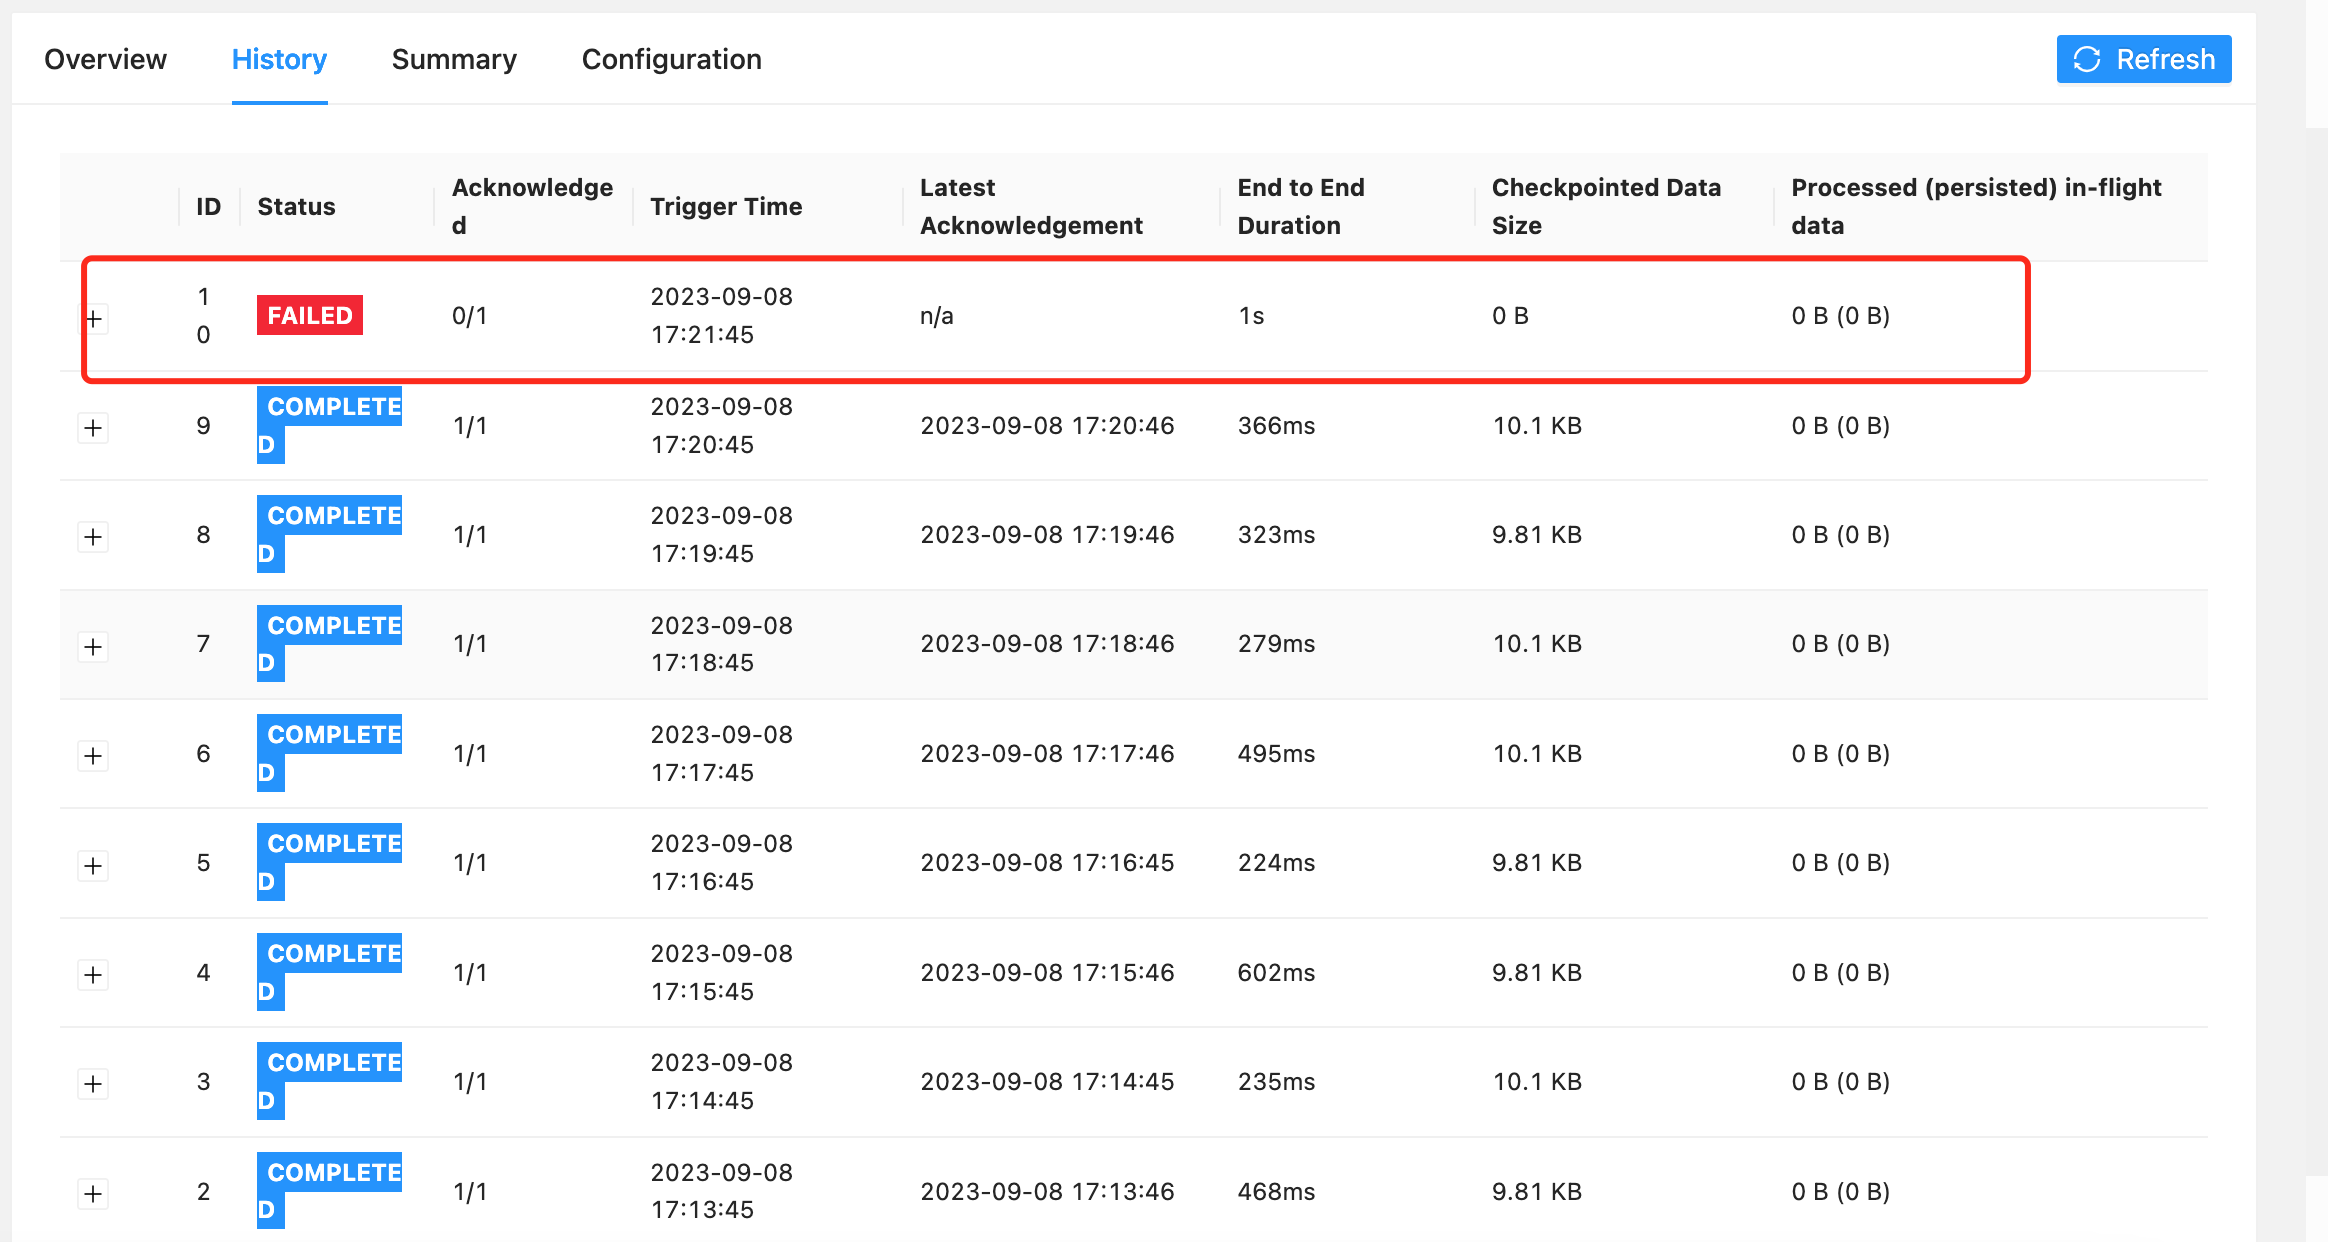Click the COMPLETED badge for checkpoint 6
The image size is (2328, 1242).
(x=329, y=753)
